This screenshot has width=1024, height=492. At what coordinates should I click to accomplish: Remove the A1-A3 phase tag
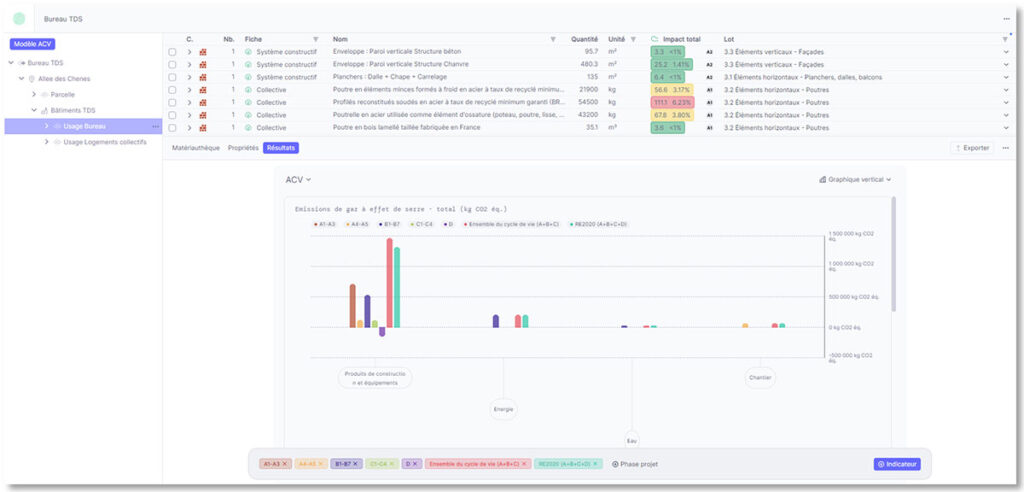coord(285,464)
